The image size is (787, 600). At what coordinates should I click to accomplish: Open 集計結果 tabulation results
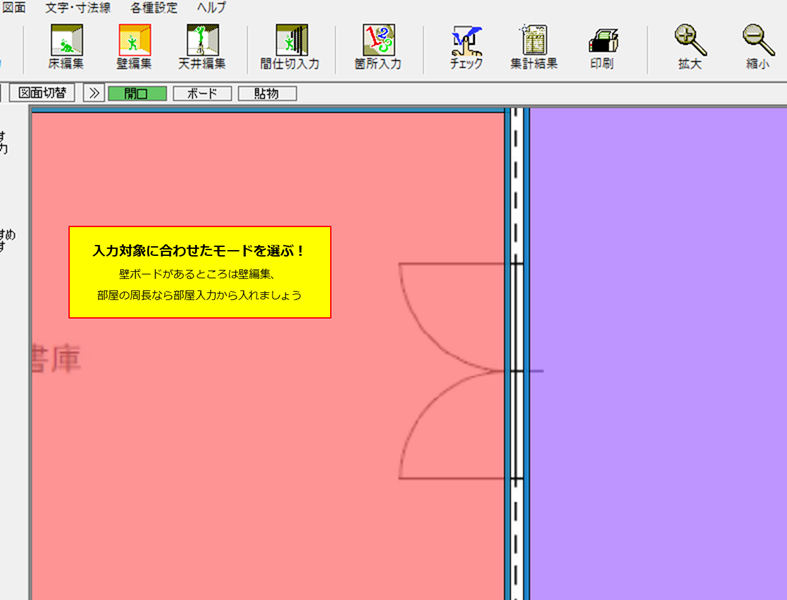click(x=532, y=47)
